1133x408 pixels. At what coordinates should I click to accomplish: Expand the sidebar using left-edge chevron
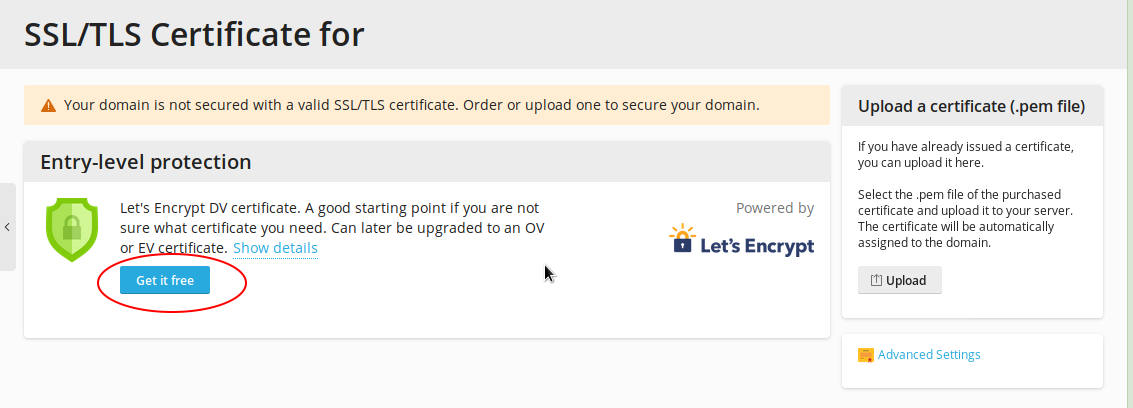click(7, 227)
